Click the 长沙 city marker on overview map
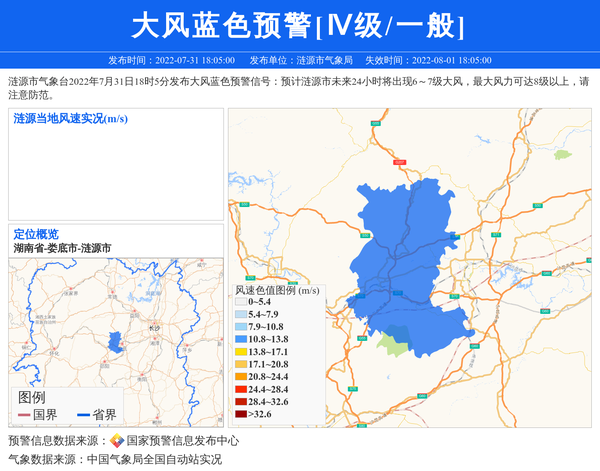Screen dimensions: 600x471 (x=152, y=327)
